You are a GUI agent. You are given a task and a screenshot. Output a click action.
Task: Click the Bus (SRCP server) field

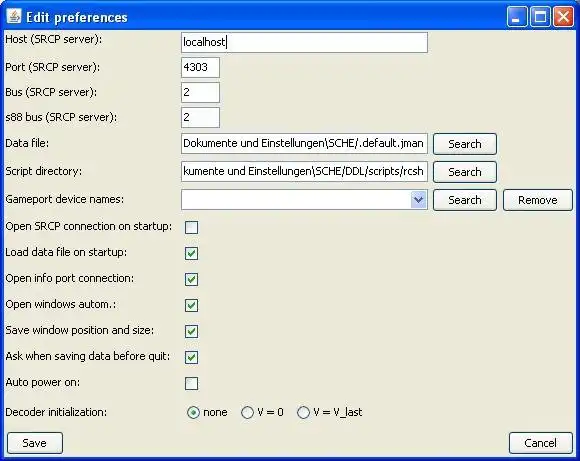tap(200, 92)
